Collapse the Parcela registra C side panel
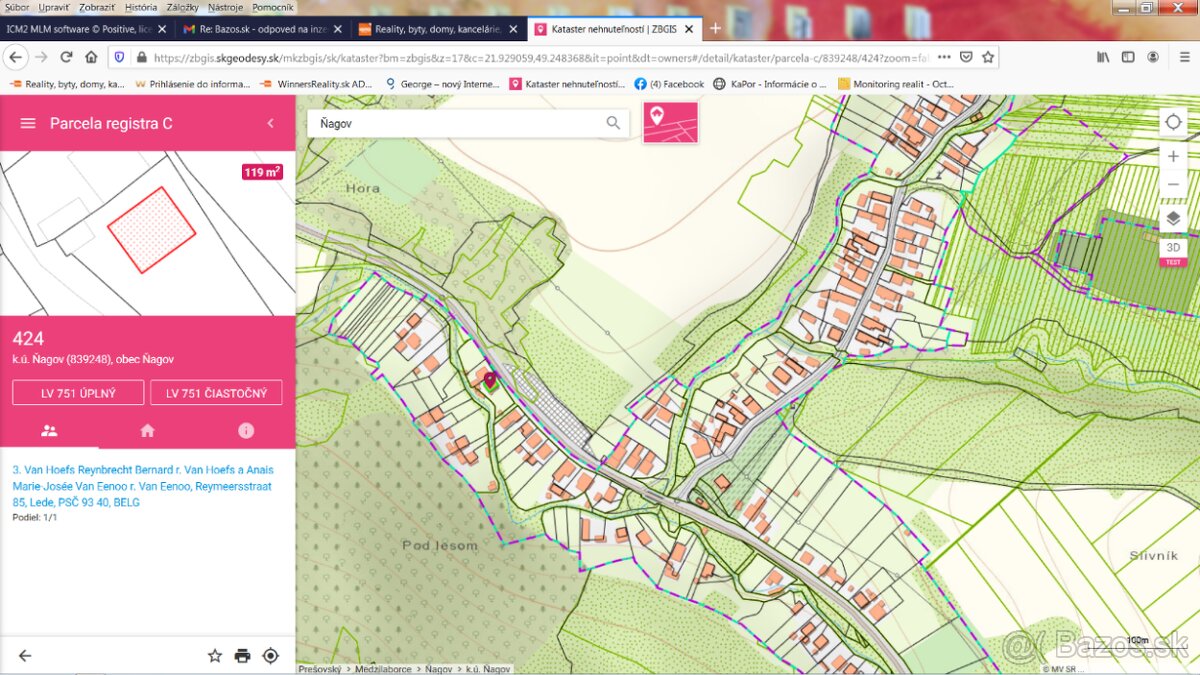The width and height of the screenshot is (1200, 675). pos(270,123)
